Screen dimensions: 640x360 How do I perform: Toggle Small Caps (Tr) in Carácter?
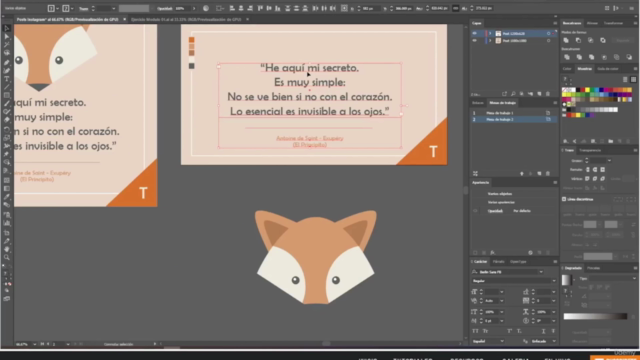(x=485, y=331)
